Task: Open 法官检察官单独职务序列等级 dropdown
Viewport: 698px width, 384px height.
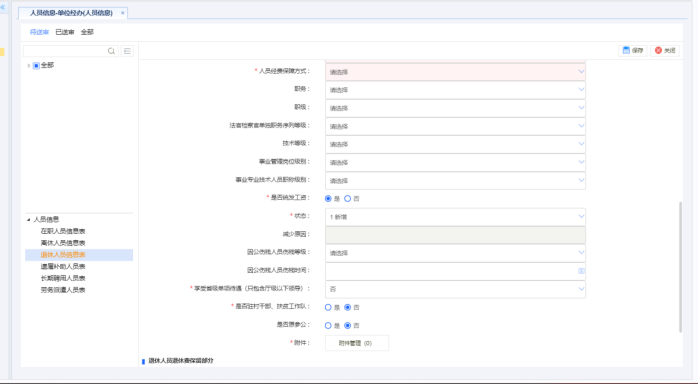Action: [455, 126]
